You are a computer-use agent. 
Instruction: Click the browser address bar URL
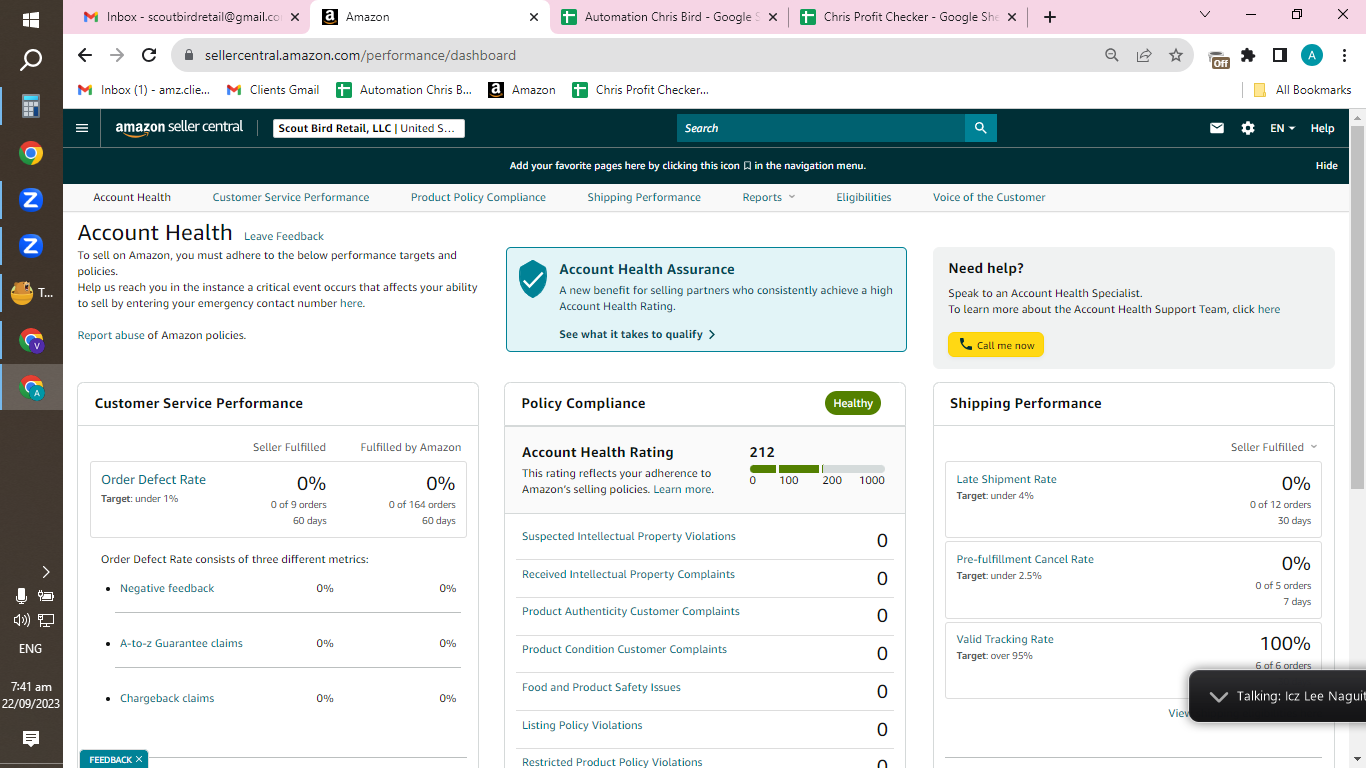[x=360, y=55]
